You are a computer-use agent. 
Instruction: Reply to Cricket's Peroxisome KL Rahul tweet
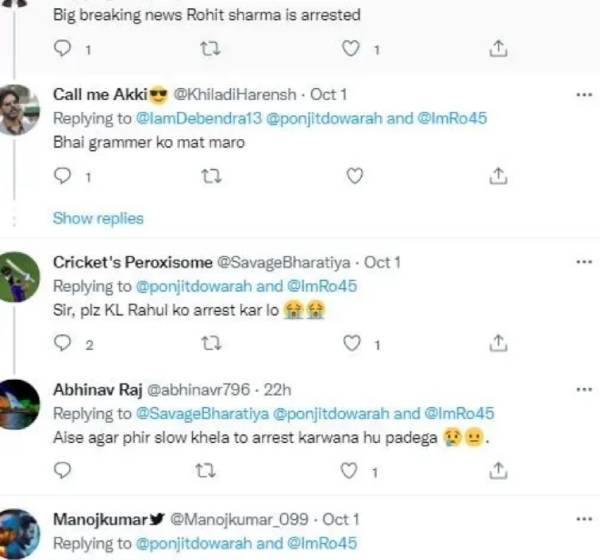(63, 344)
